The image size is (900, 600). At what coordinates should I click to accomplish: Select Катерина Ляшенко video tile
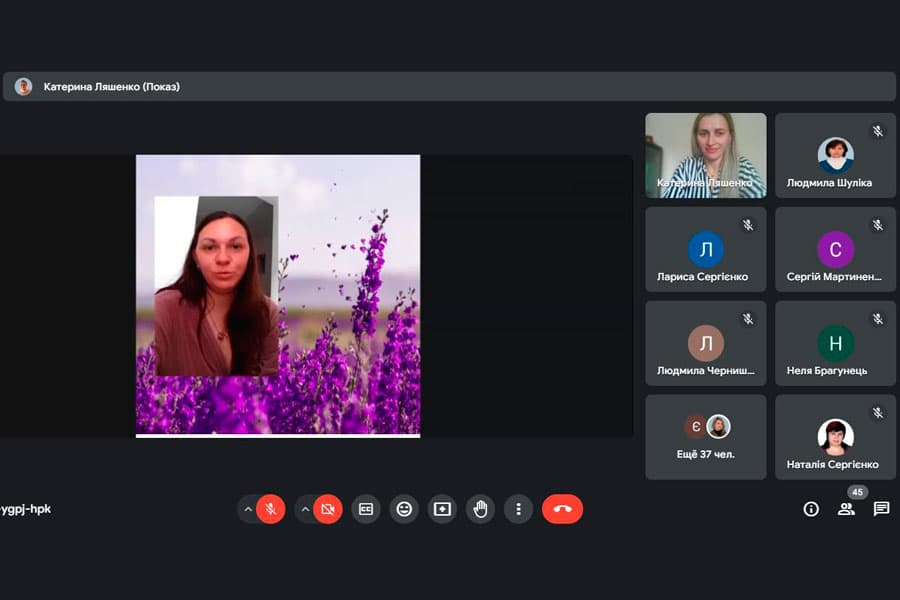click(x=705, y=155)
